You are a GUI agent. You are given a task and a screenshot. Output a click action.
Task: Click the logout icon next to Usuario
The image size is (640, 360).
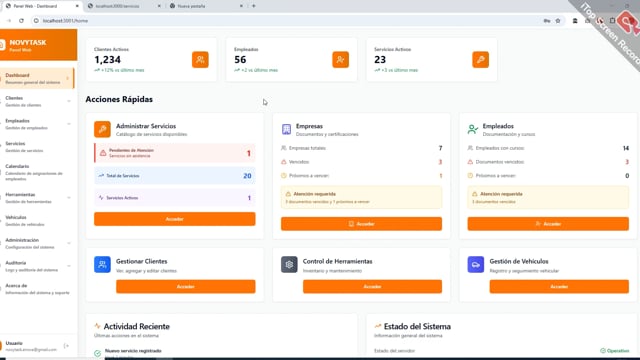(x=67, y=346)
